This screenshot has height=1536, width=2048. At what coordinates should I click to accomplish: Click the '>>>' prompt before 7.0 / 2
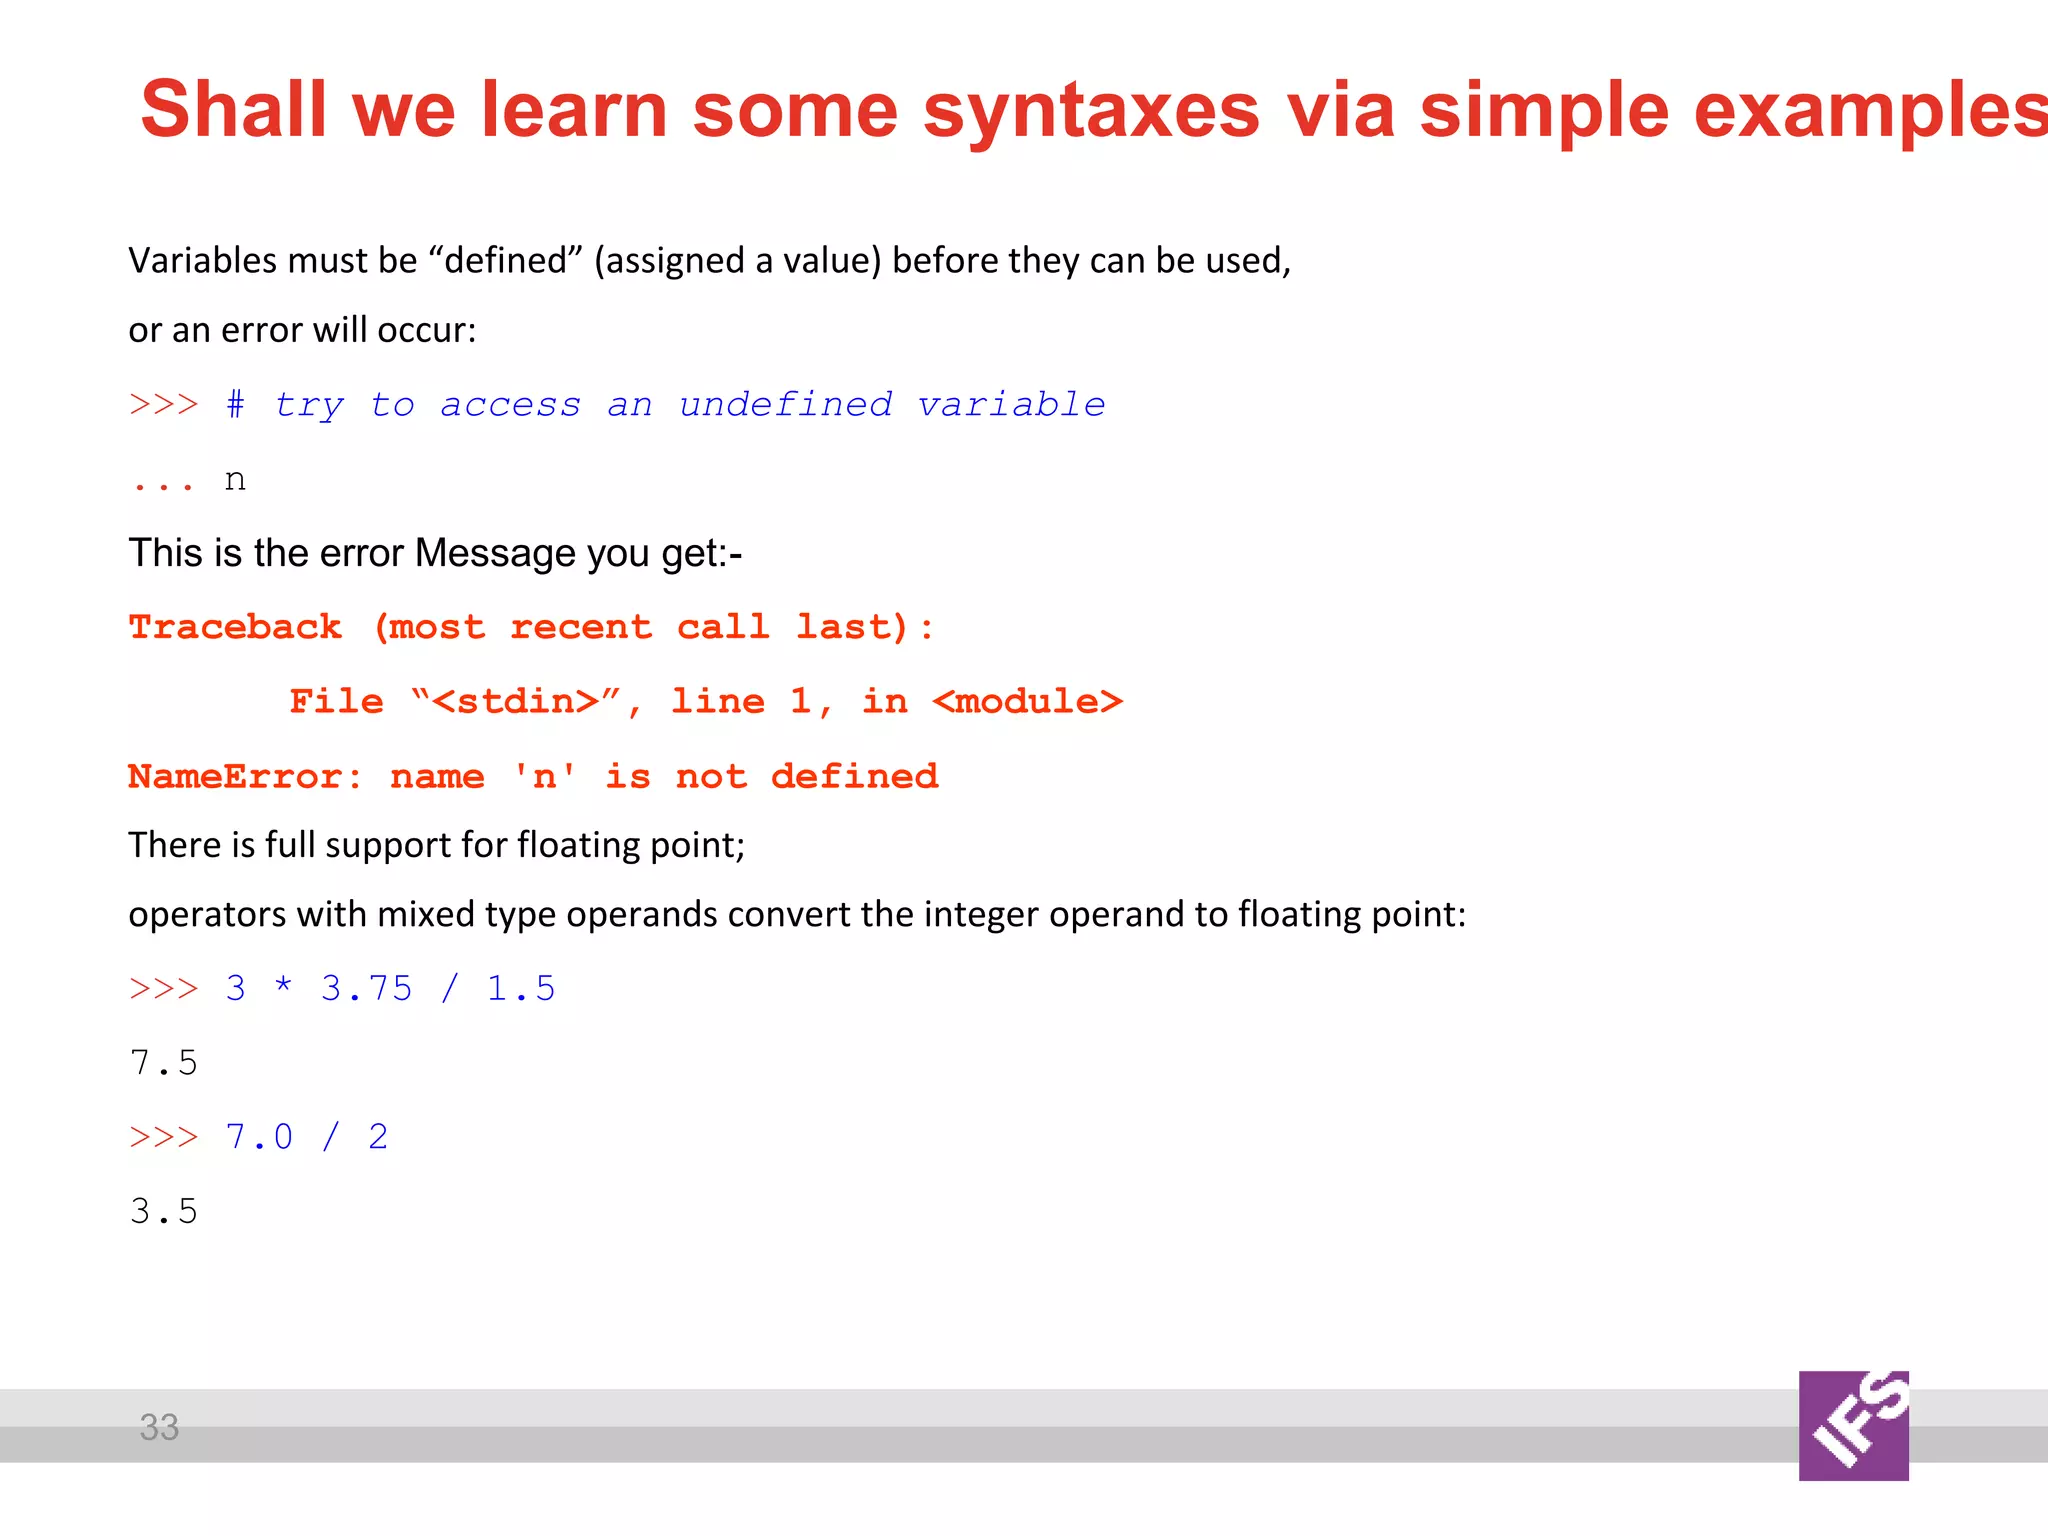click(164, 1137)
